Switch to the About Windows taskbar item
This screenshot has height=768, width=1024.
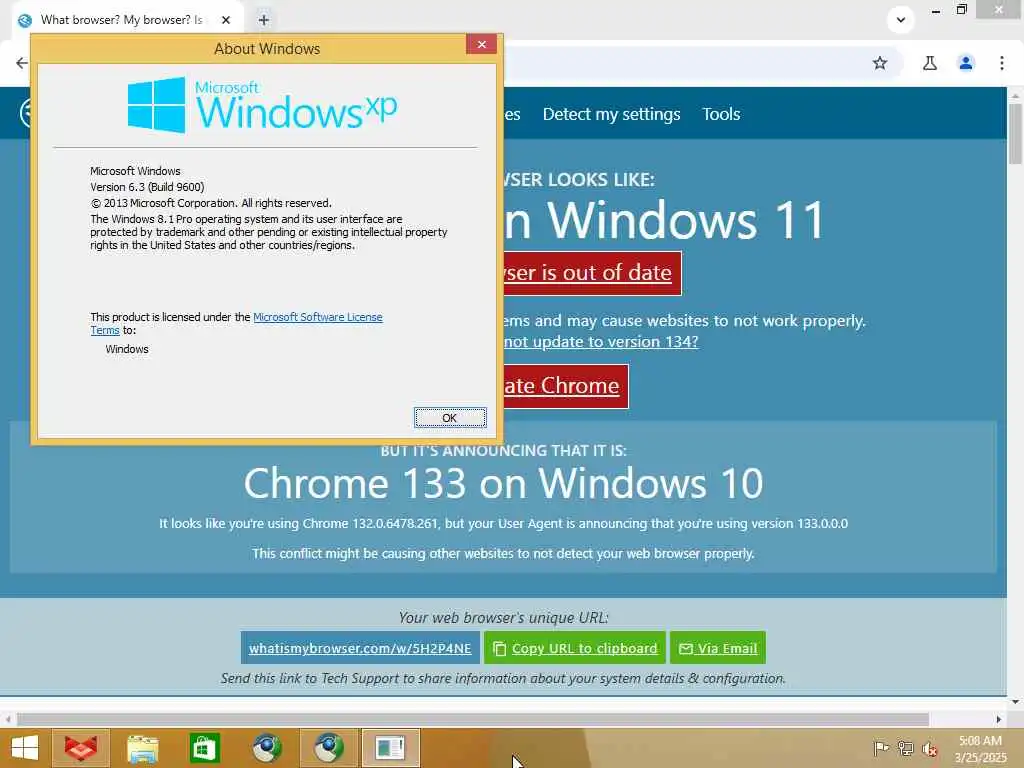tap(391, 748)
